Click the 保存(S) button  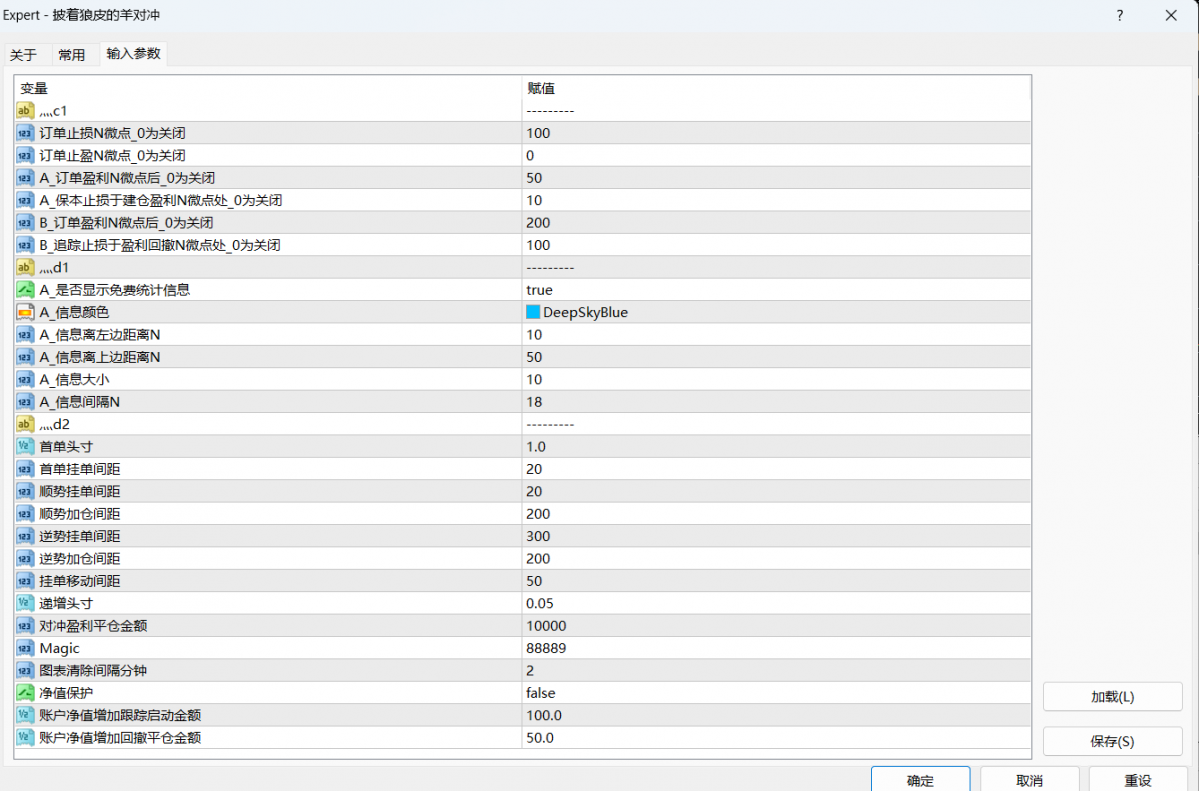click(1113, 741)
